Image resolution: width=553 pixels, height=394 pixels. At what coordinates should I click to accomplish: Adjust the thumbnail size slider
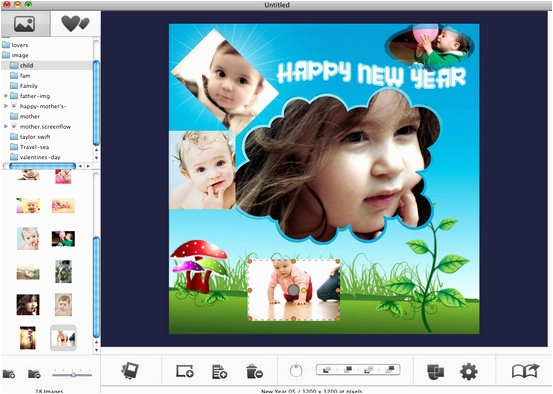point(72,375)
